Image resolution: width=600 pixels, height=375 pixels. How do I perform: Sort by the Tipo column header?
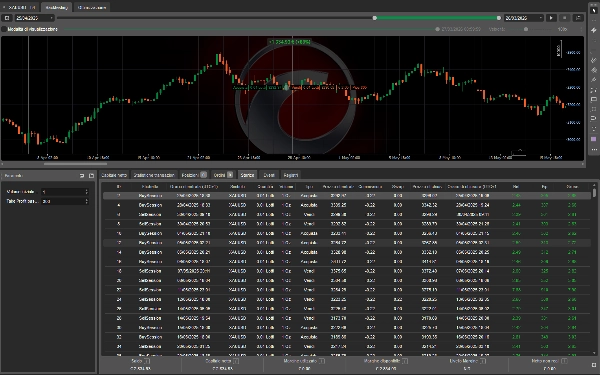coord(309,187)
